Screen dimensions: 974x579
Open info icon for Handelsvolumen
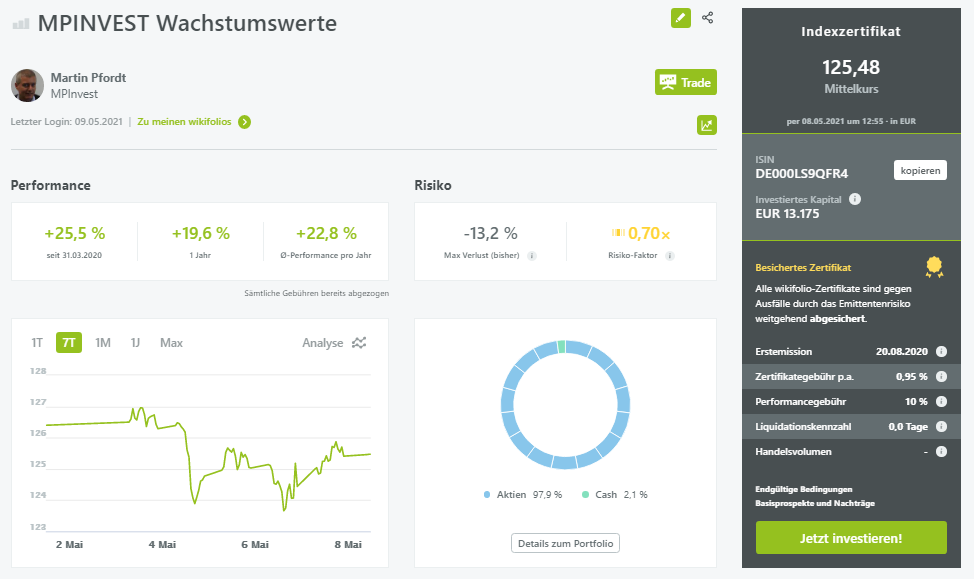941,452
